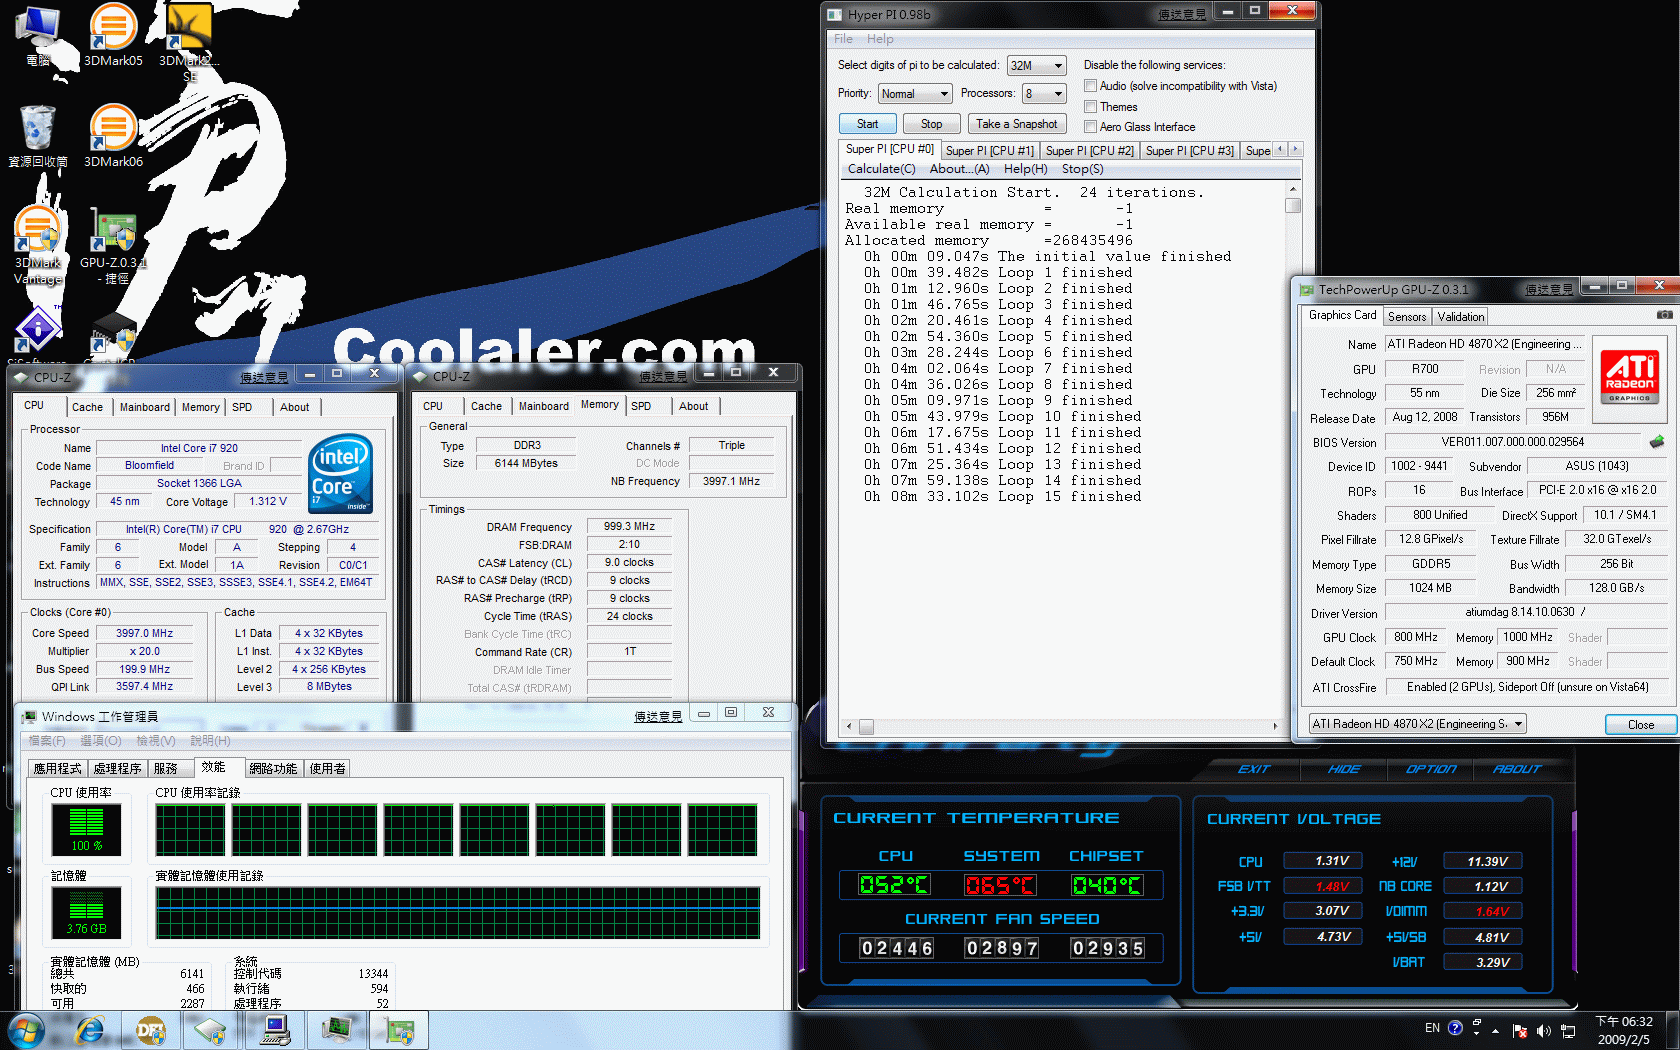Screen dimensions: 1680x1050
Task: Switch to the GPU-Z Validation tab
Action: pos(1461,317)
